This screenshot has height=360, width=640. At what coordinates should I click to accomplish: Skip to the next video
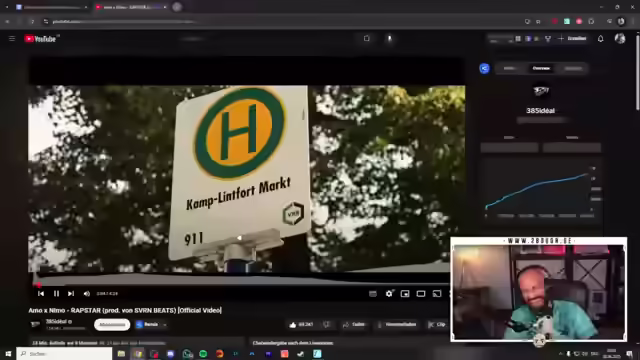coord(71,293)
